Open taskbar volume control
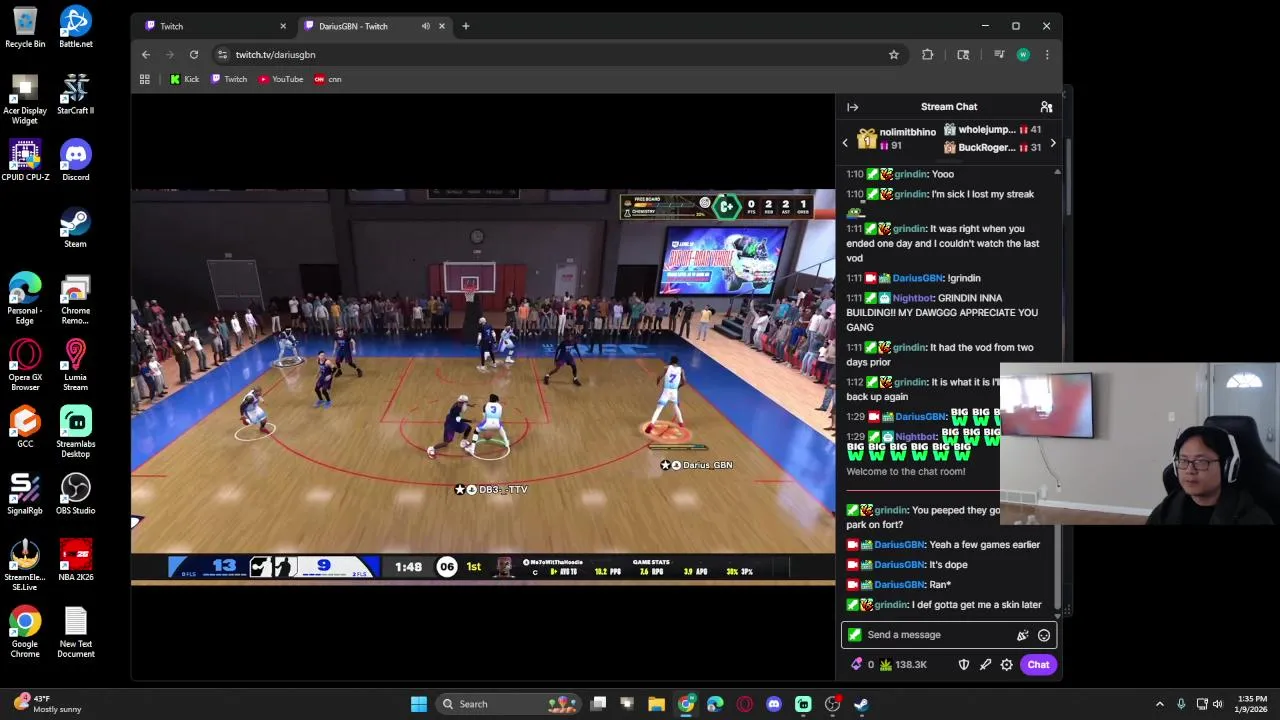This screenshot has height=720, width=1280. point(1218,704)
